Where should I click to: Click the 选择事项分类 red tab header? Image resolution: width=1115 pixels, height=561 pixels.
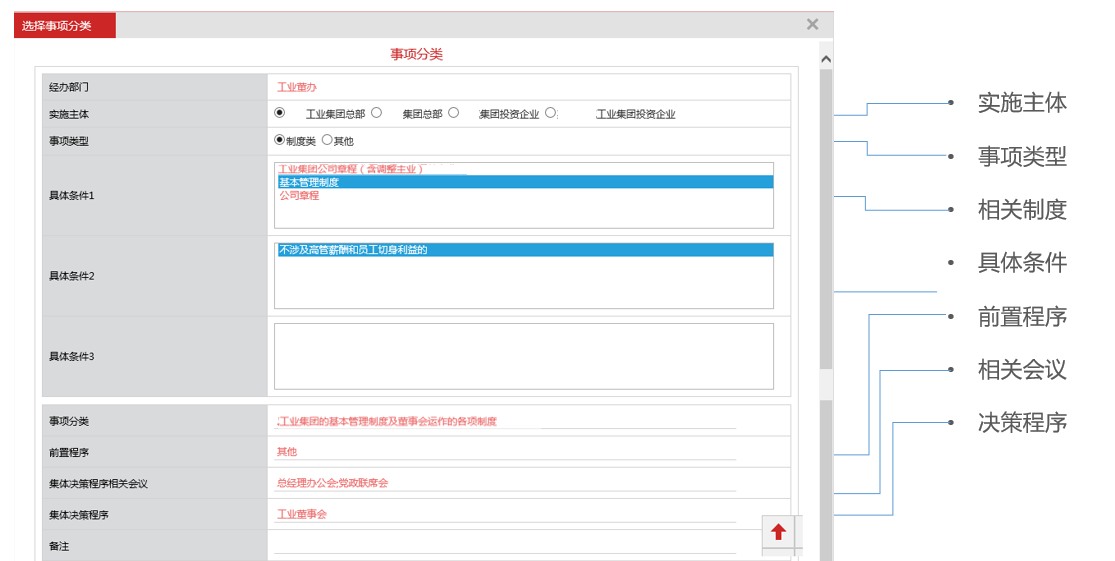pyautogui.click(x=64, y=26)
